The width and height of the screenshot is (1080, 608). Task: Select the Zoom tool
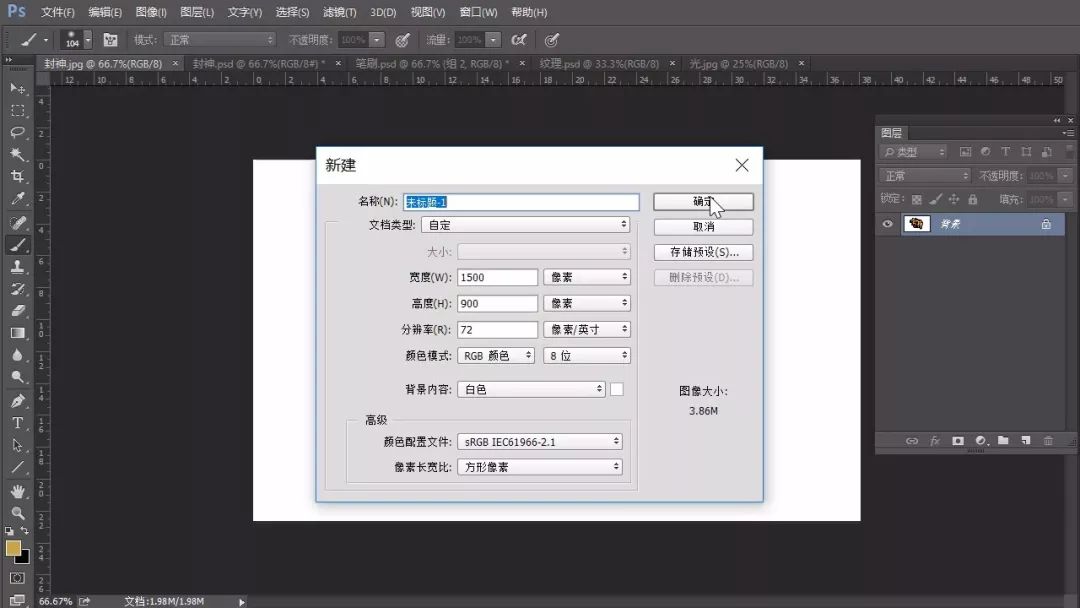click(x=17, y=513)
